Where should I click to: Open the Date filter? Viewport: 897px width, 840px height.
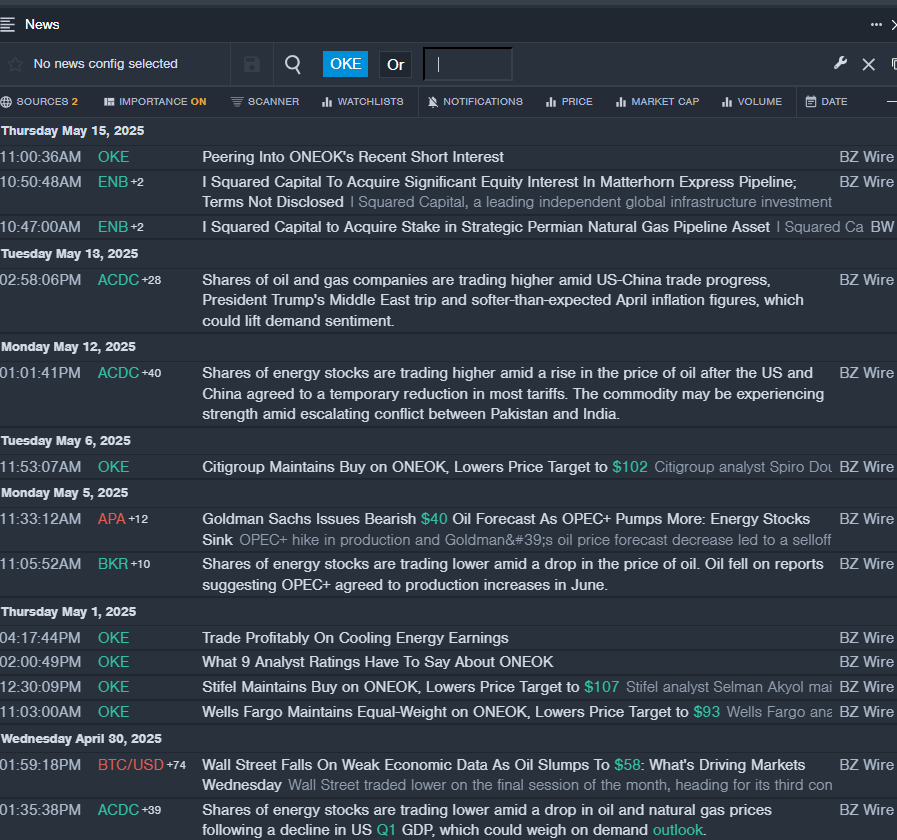(x=827, y=102)
